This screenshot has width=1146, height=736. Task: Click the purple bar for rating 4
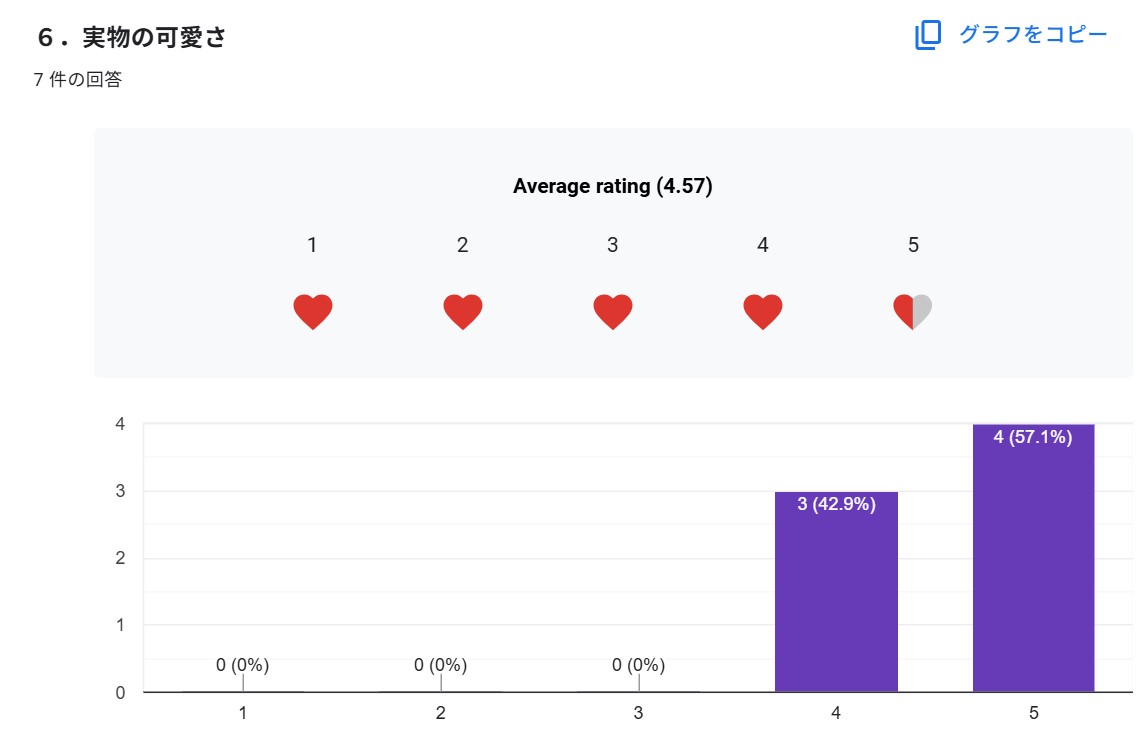click(x=836, y=600)
